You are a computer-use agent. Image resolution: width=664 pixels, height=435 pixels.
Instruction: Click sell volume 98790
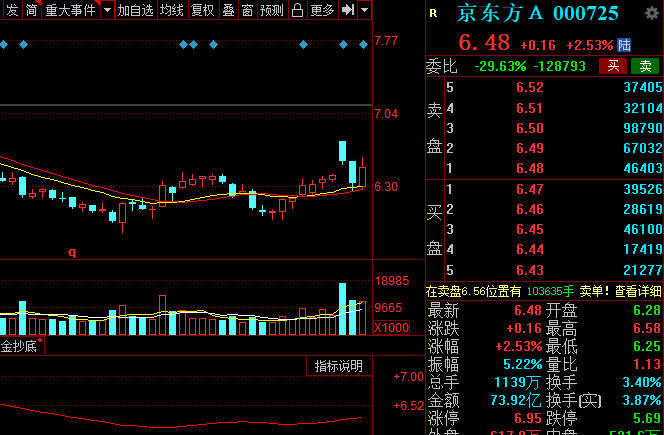(643, 128)
